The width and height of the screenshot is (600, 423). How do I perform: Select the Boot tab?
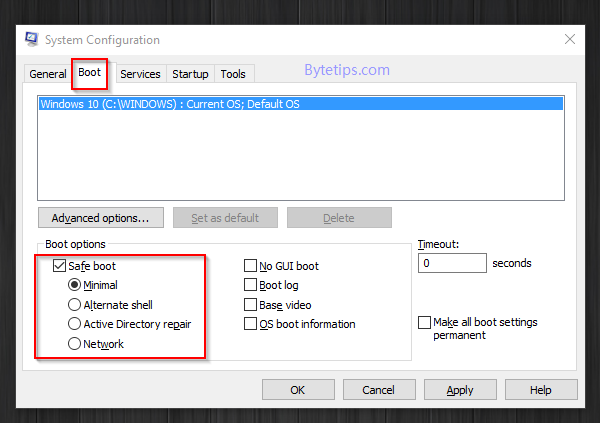[x=90, y=72]
